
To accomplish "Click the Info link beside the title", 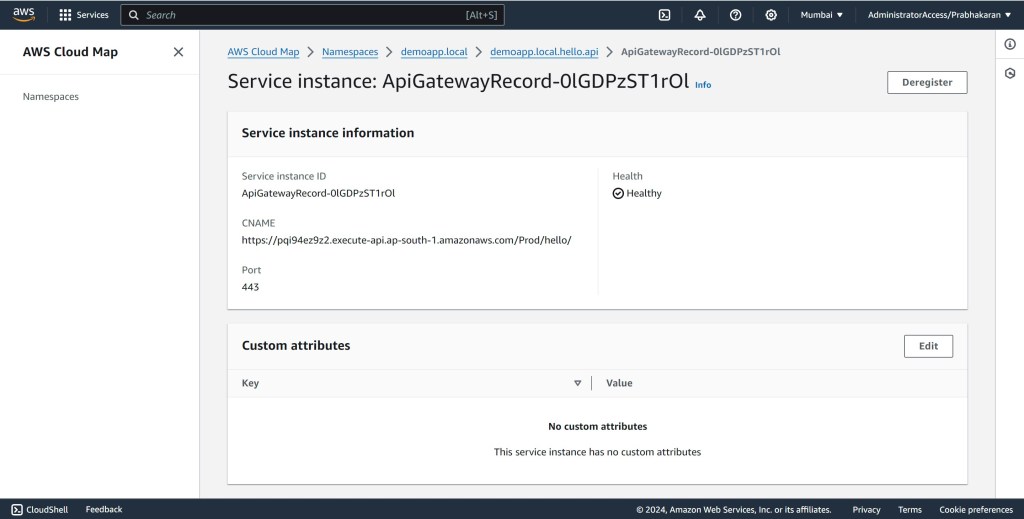I will coord(703,85).
